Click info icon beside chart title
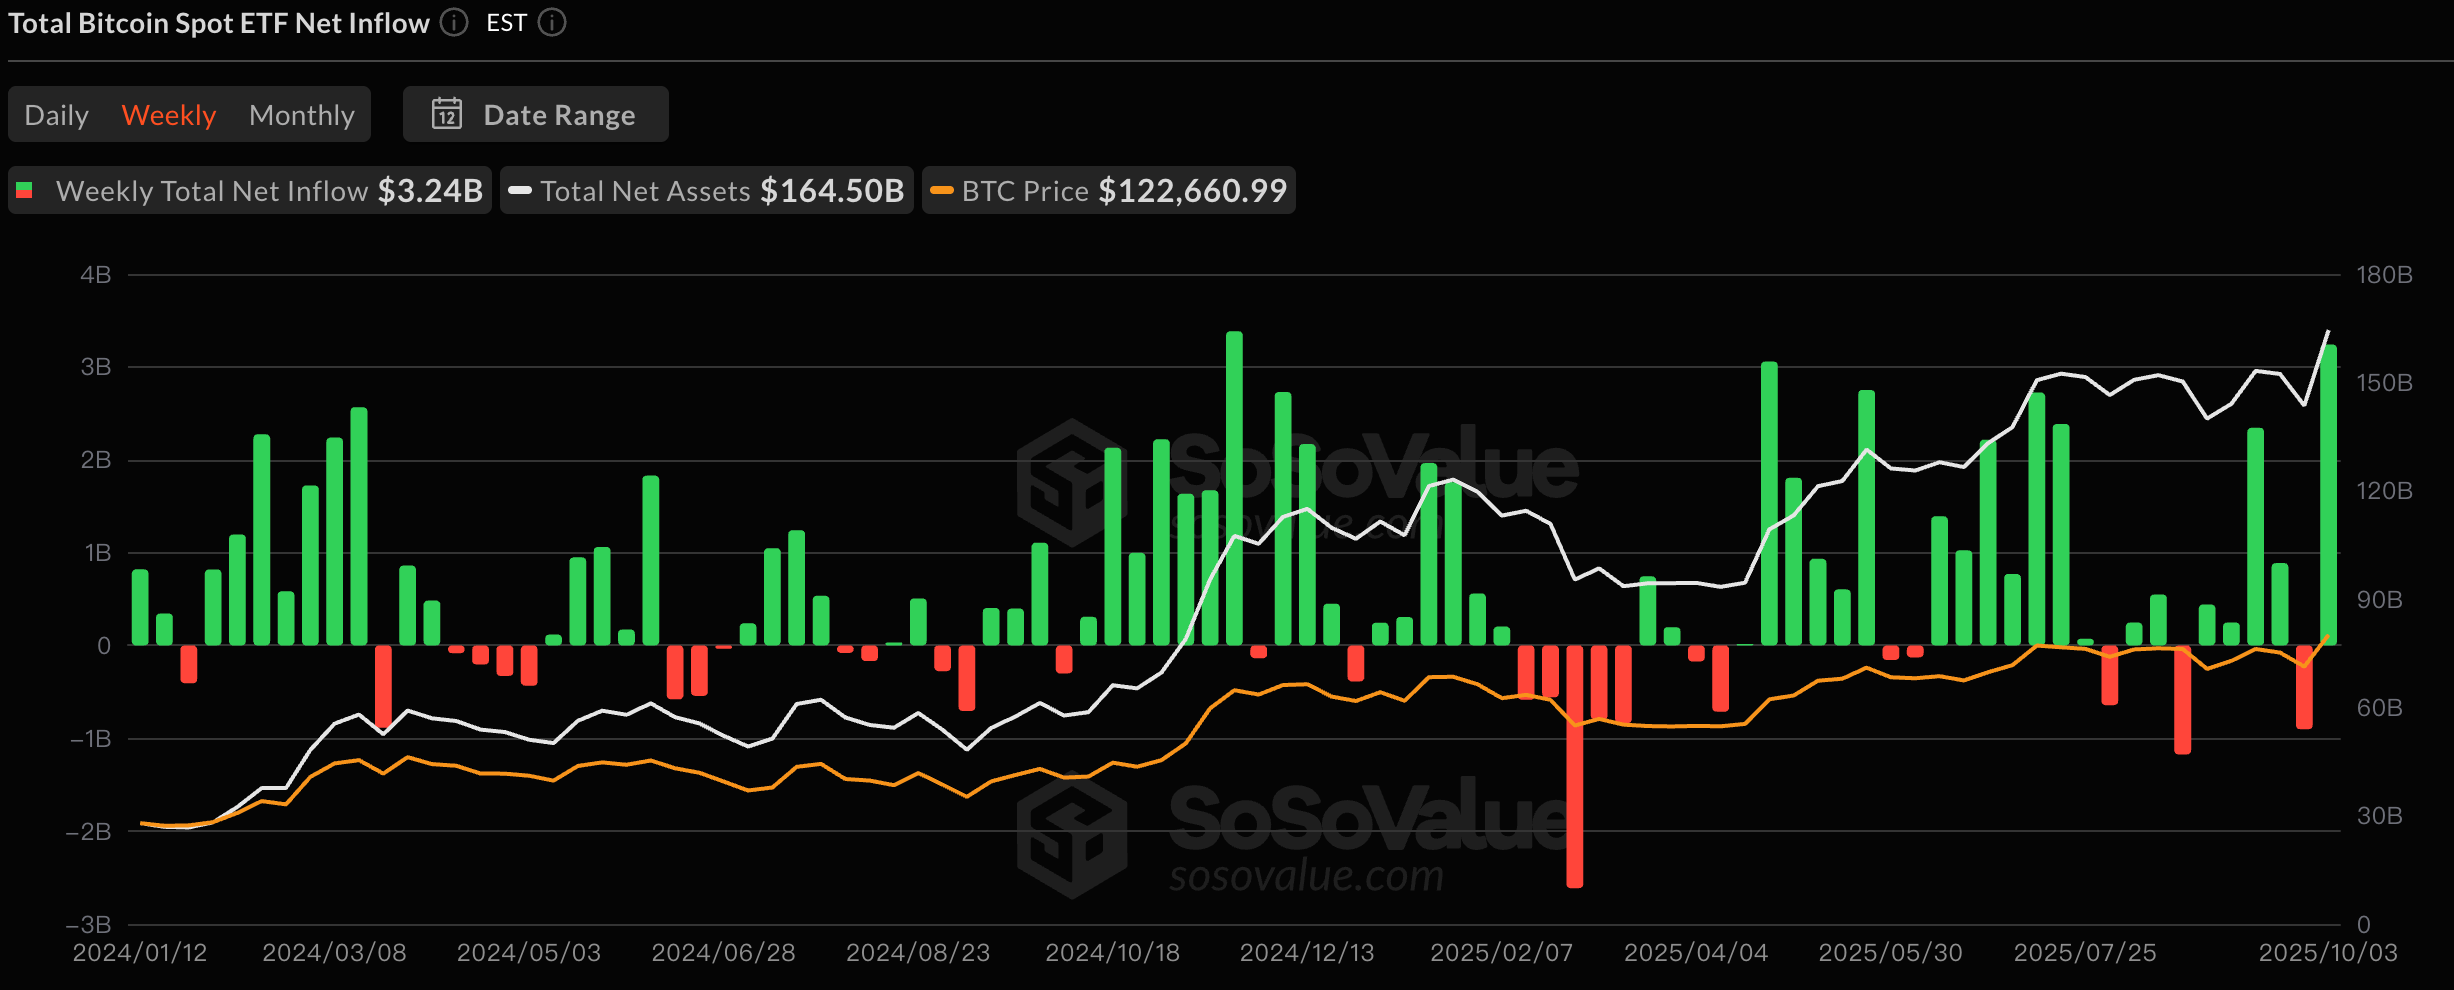The width and height of the screenshot is (2454, 990). pyautogui.click(x=454, y=22)
